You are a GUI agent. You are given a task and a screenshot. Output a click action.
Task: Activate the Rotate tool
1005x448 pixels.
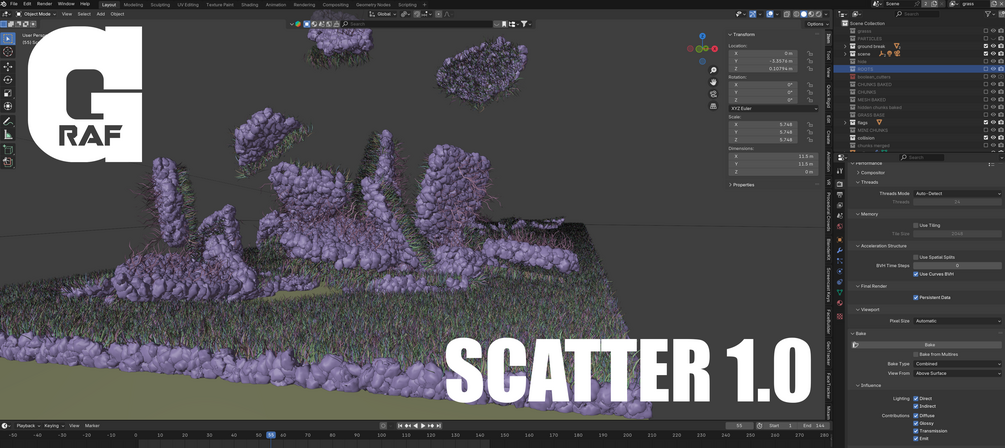[x=8, y=80]
